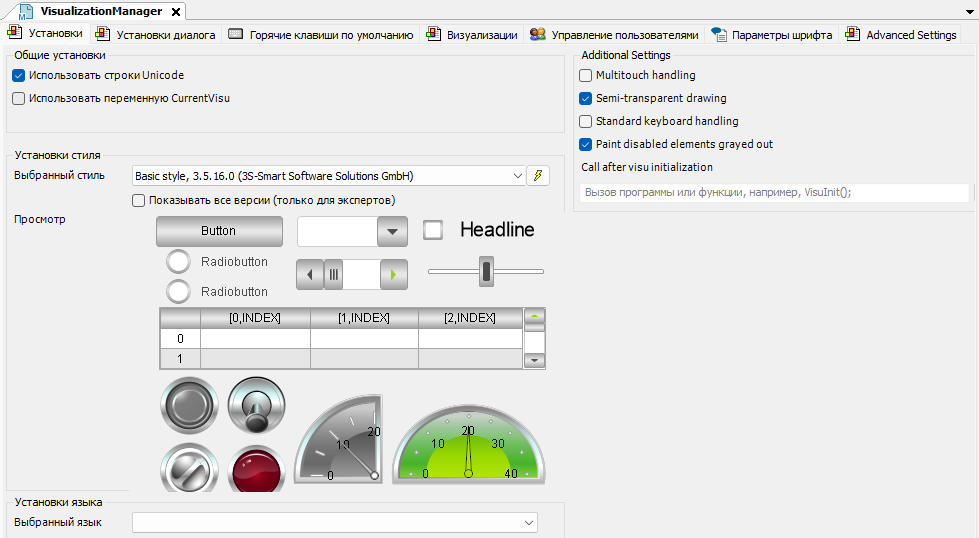Viewport: 979px width, 538px height.
Task: Expand the selected language dropdown
Action: tap(528, 522)
